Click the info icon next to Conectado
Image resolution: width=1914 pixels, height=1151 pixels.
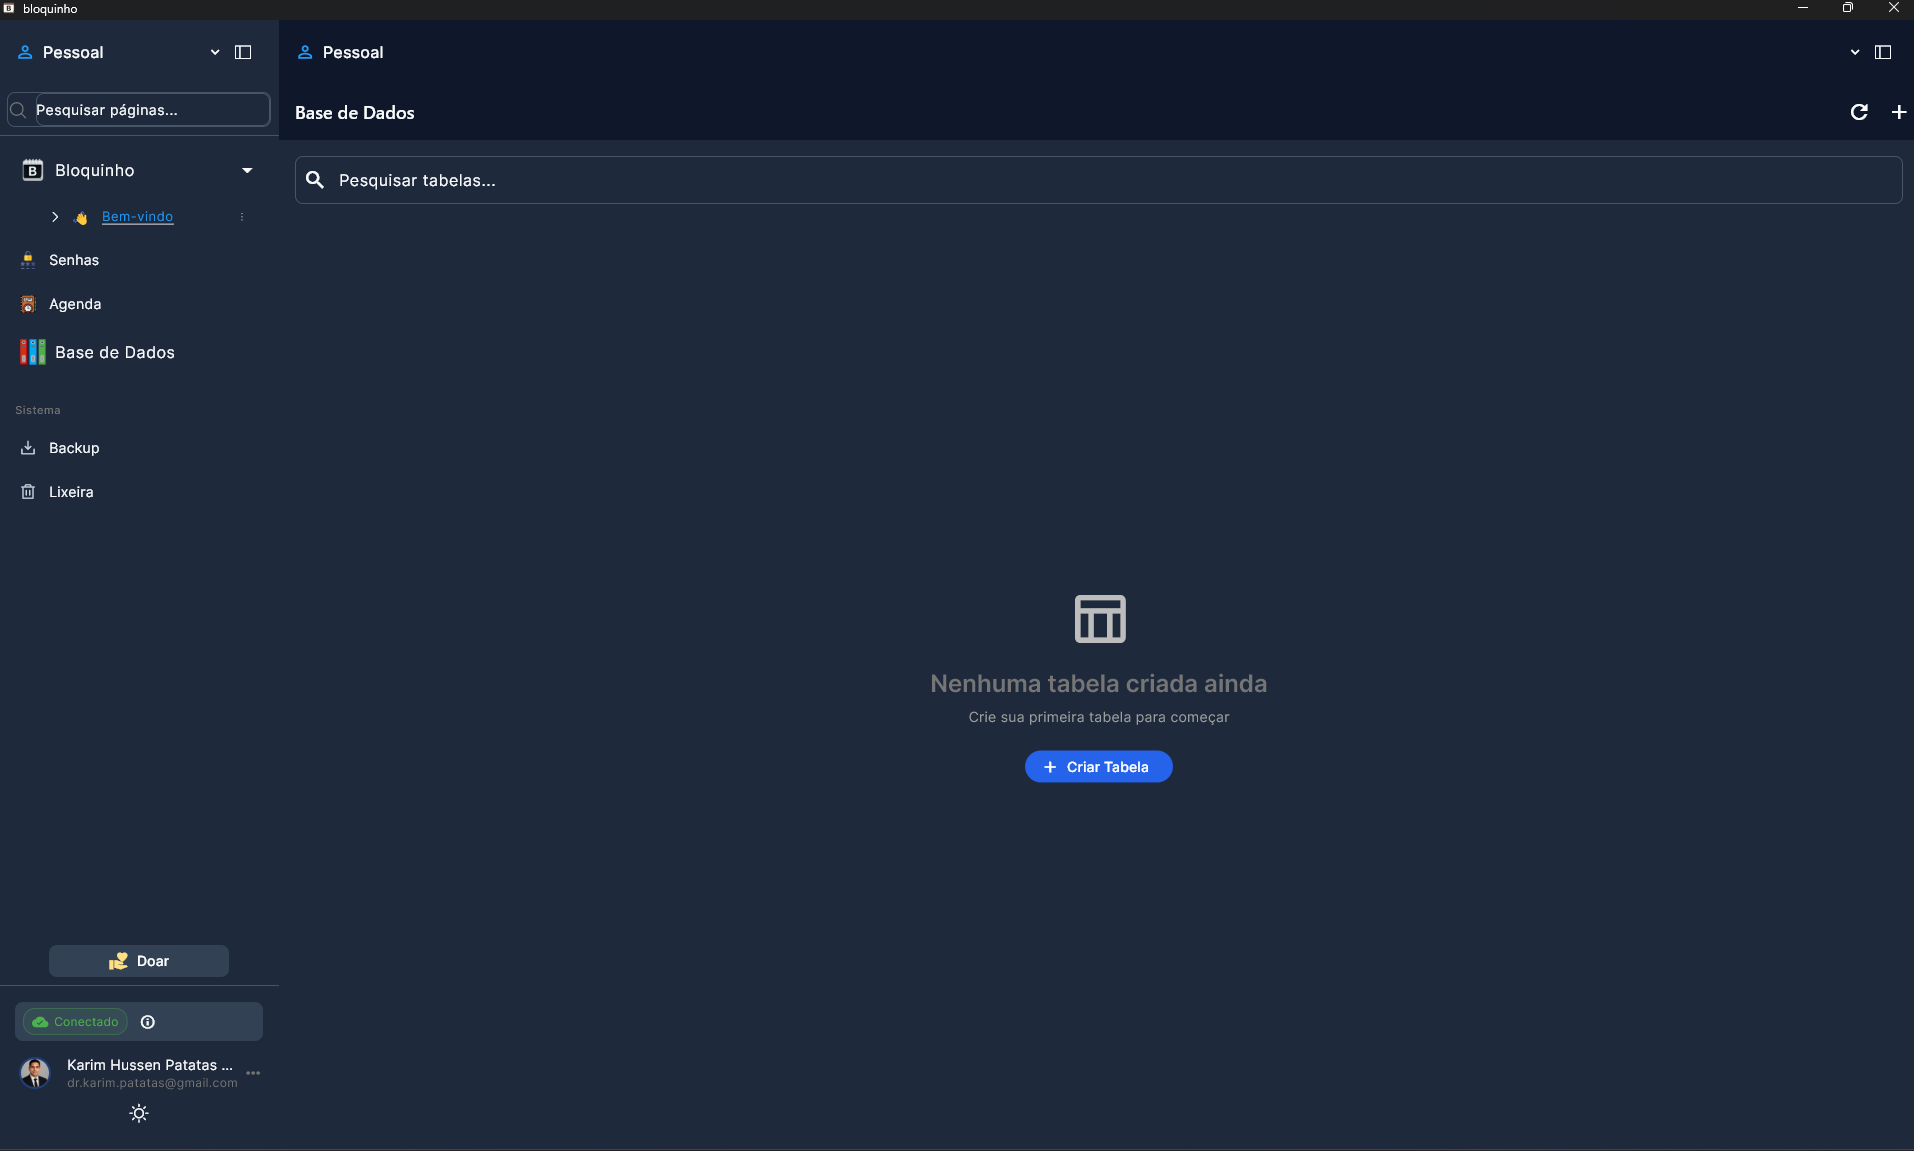(x=148, y=1022)
